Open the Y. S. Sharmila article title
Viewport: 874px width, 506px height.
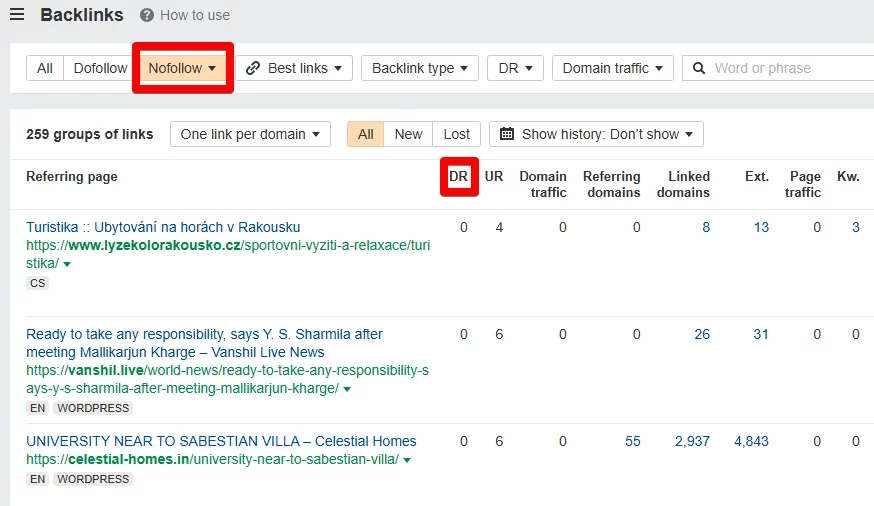(205, 343)
